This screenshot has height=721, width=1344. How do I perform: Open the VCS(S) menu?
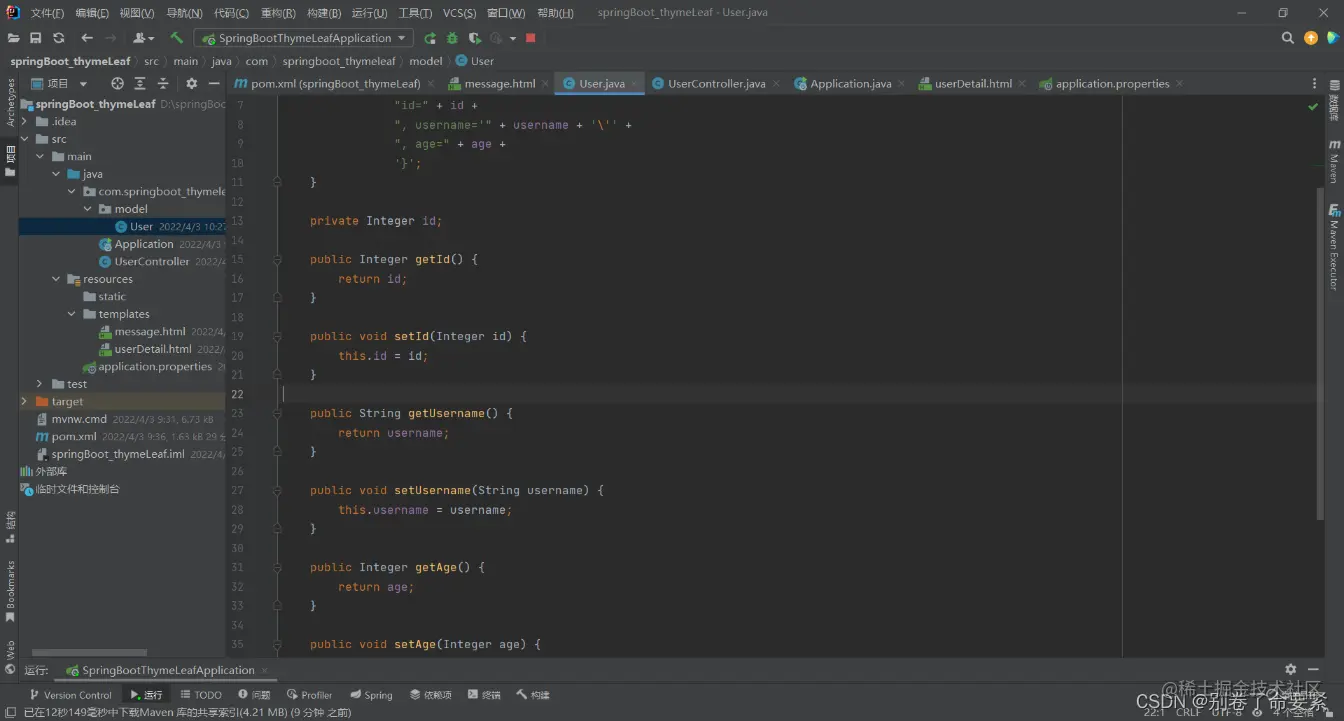click(x=460, y=13)
